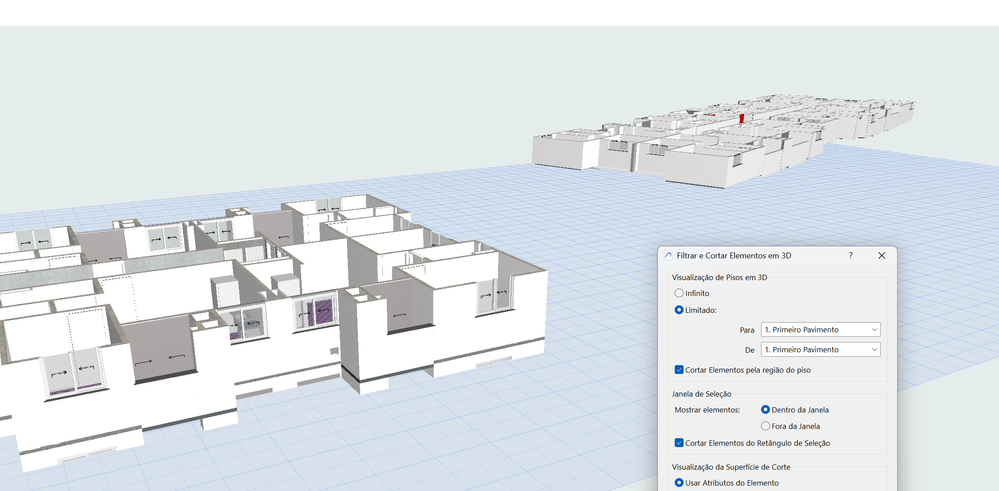Screen dimensions: 999x491
Task: Click empty sky area above the horizon
Action: 300,90
